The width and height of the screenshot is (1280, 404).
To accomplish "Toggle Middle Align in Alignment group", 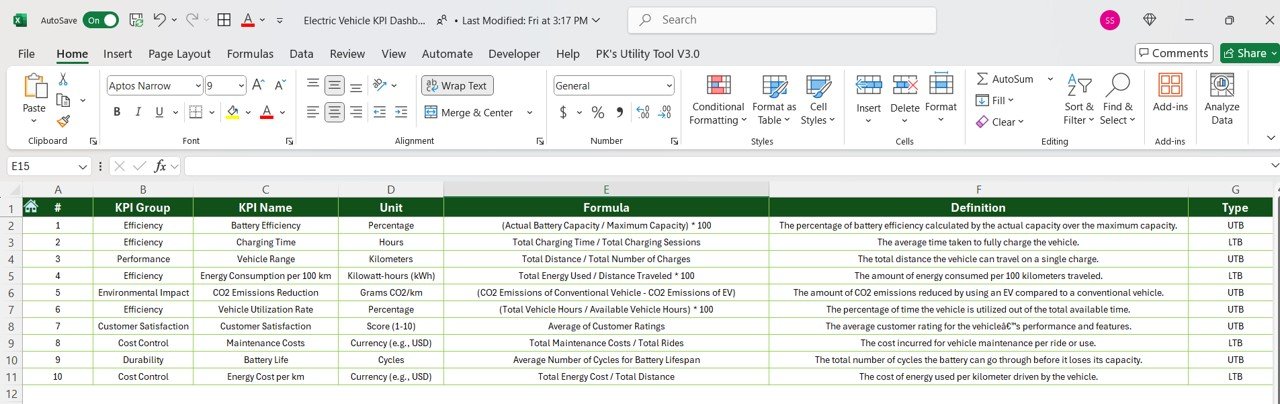I will pyautogui.click(x=335, y=86).
